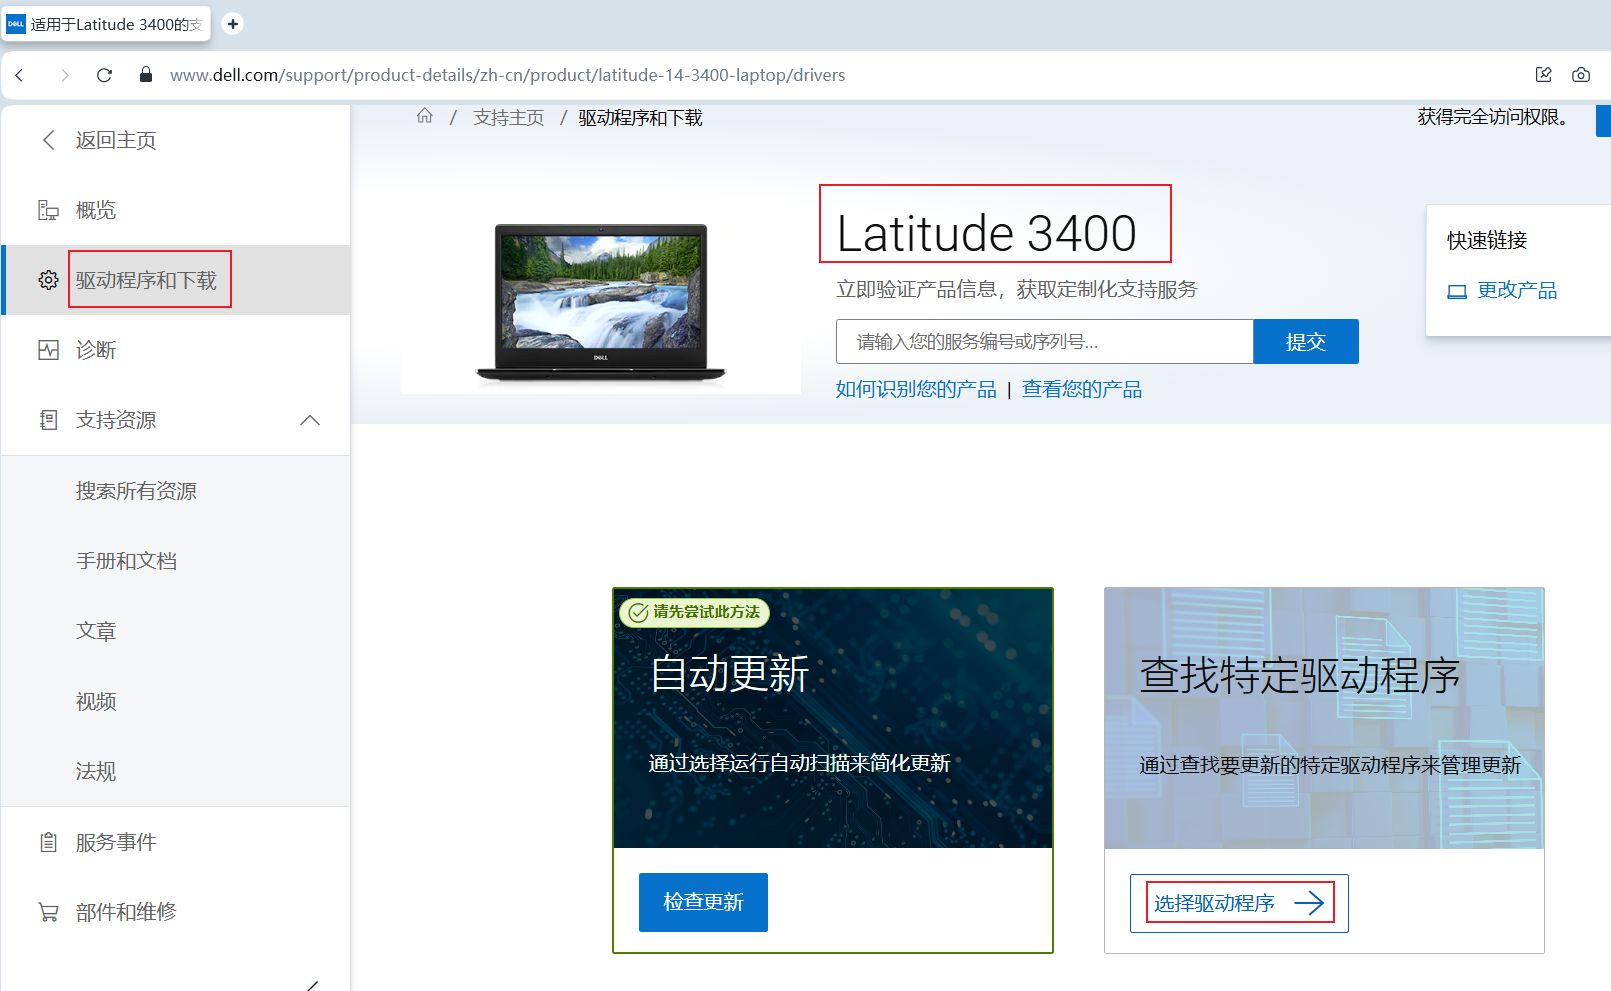Image resolution: width=1611 pixels, height=991 pixels.
Task: Open the 如何识别您的产品 link
Action: (916, 389)
